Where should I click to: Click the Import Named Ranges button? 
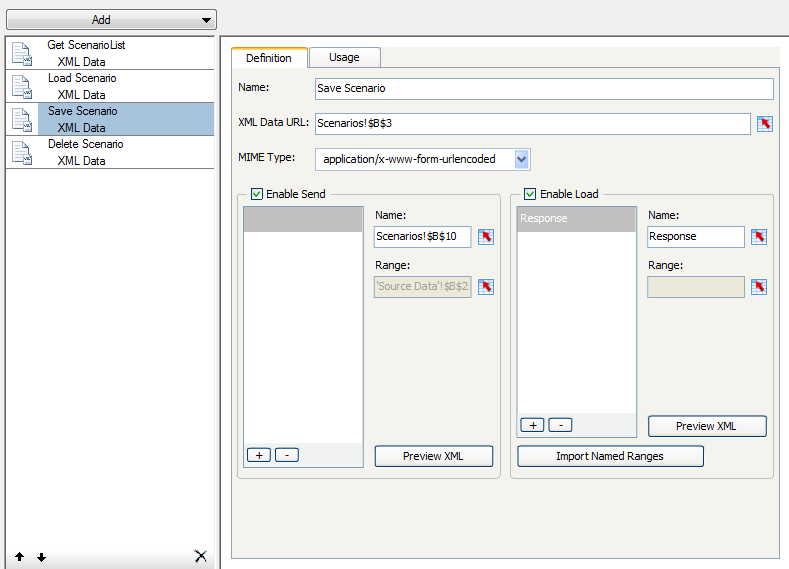click(610, 456)
